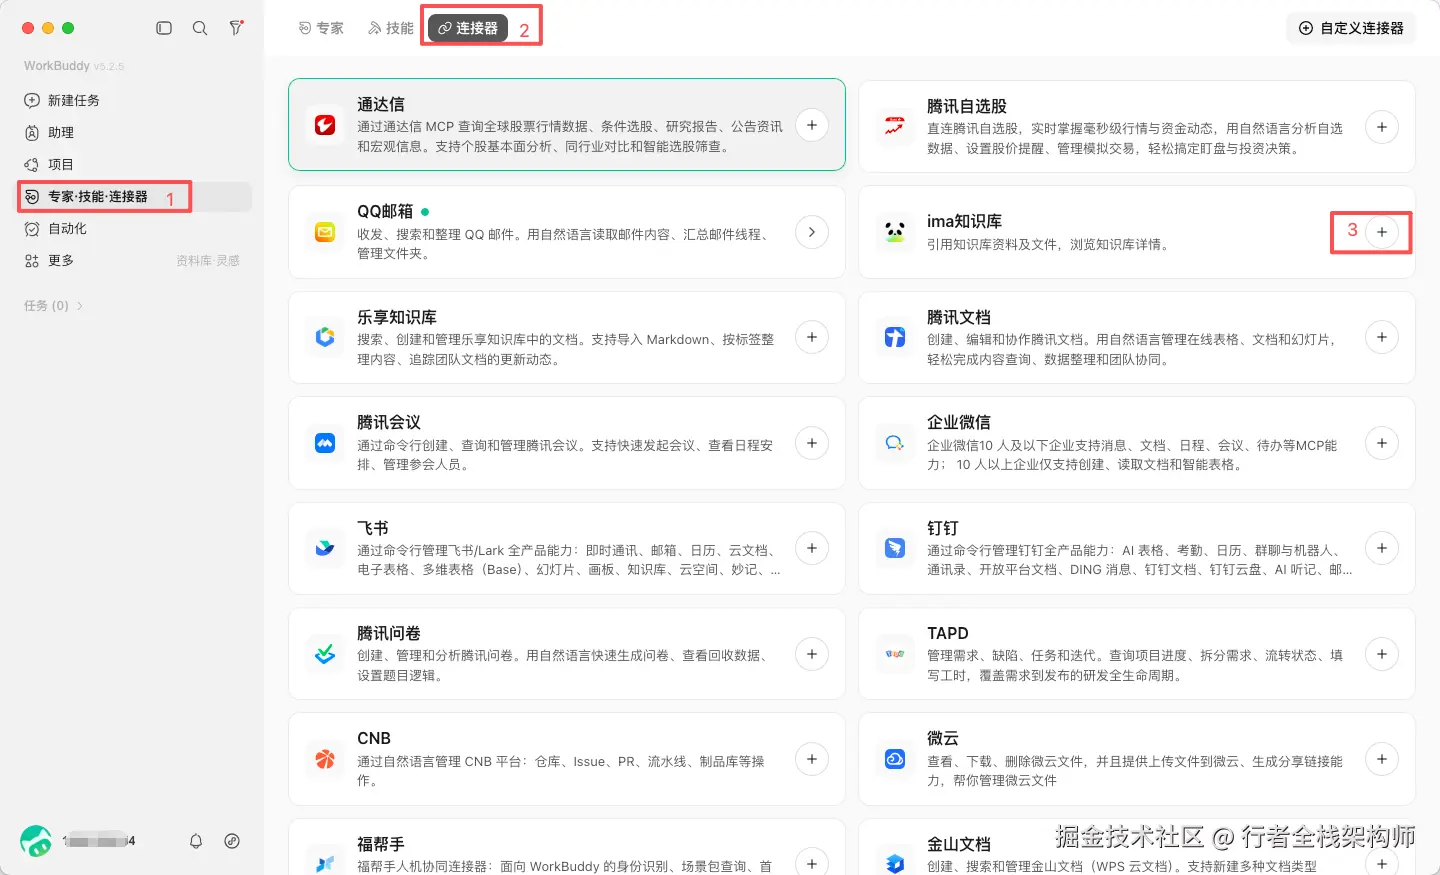Click the 资料库·灵感 label

coord(208,261)
